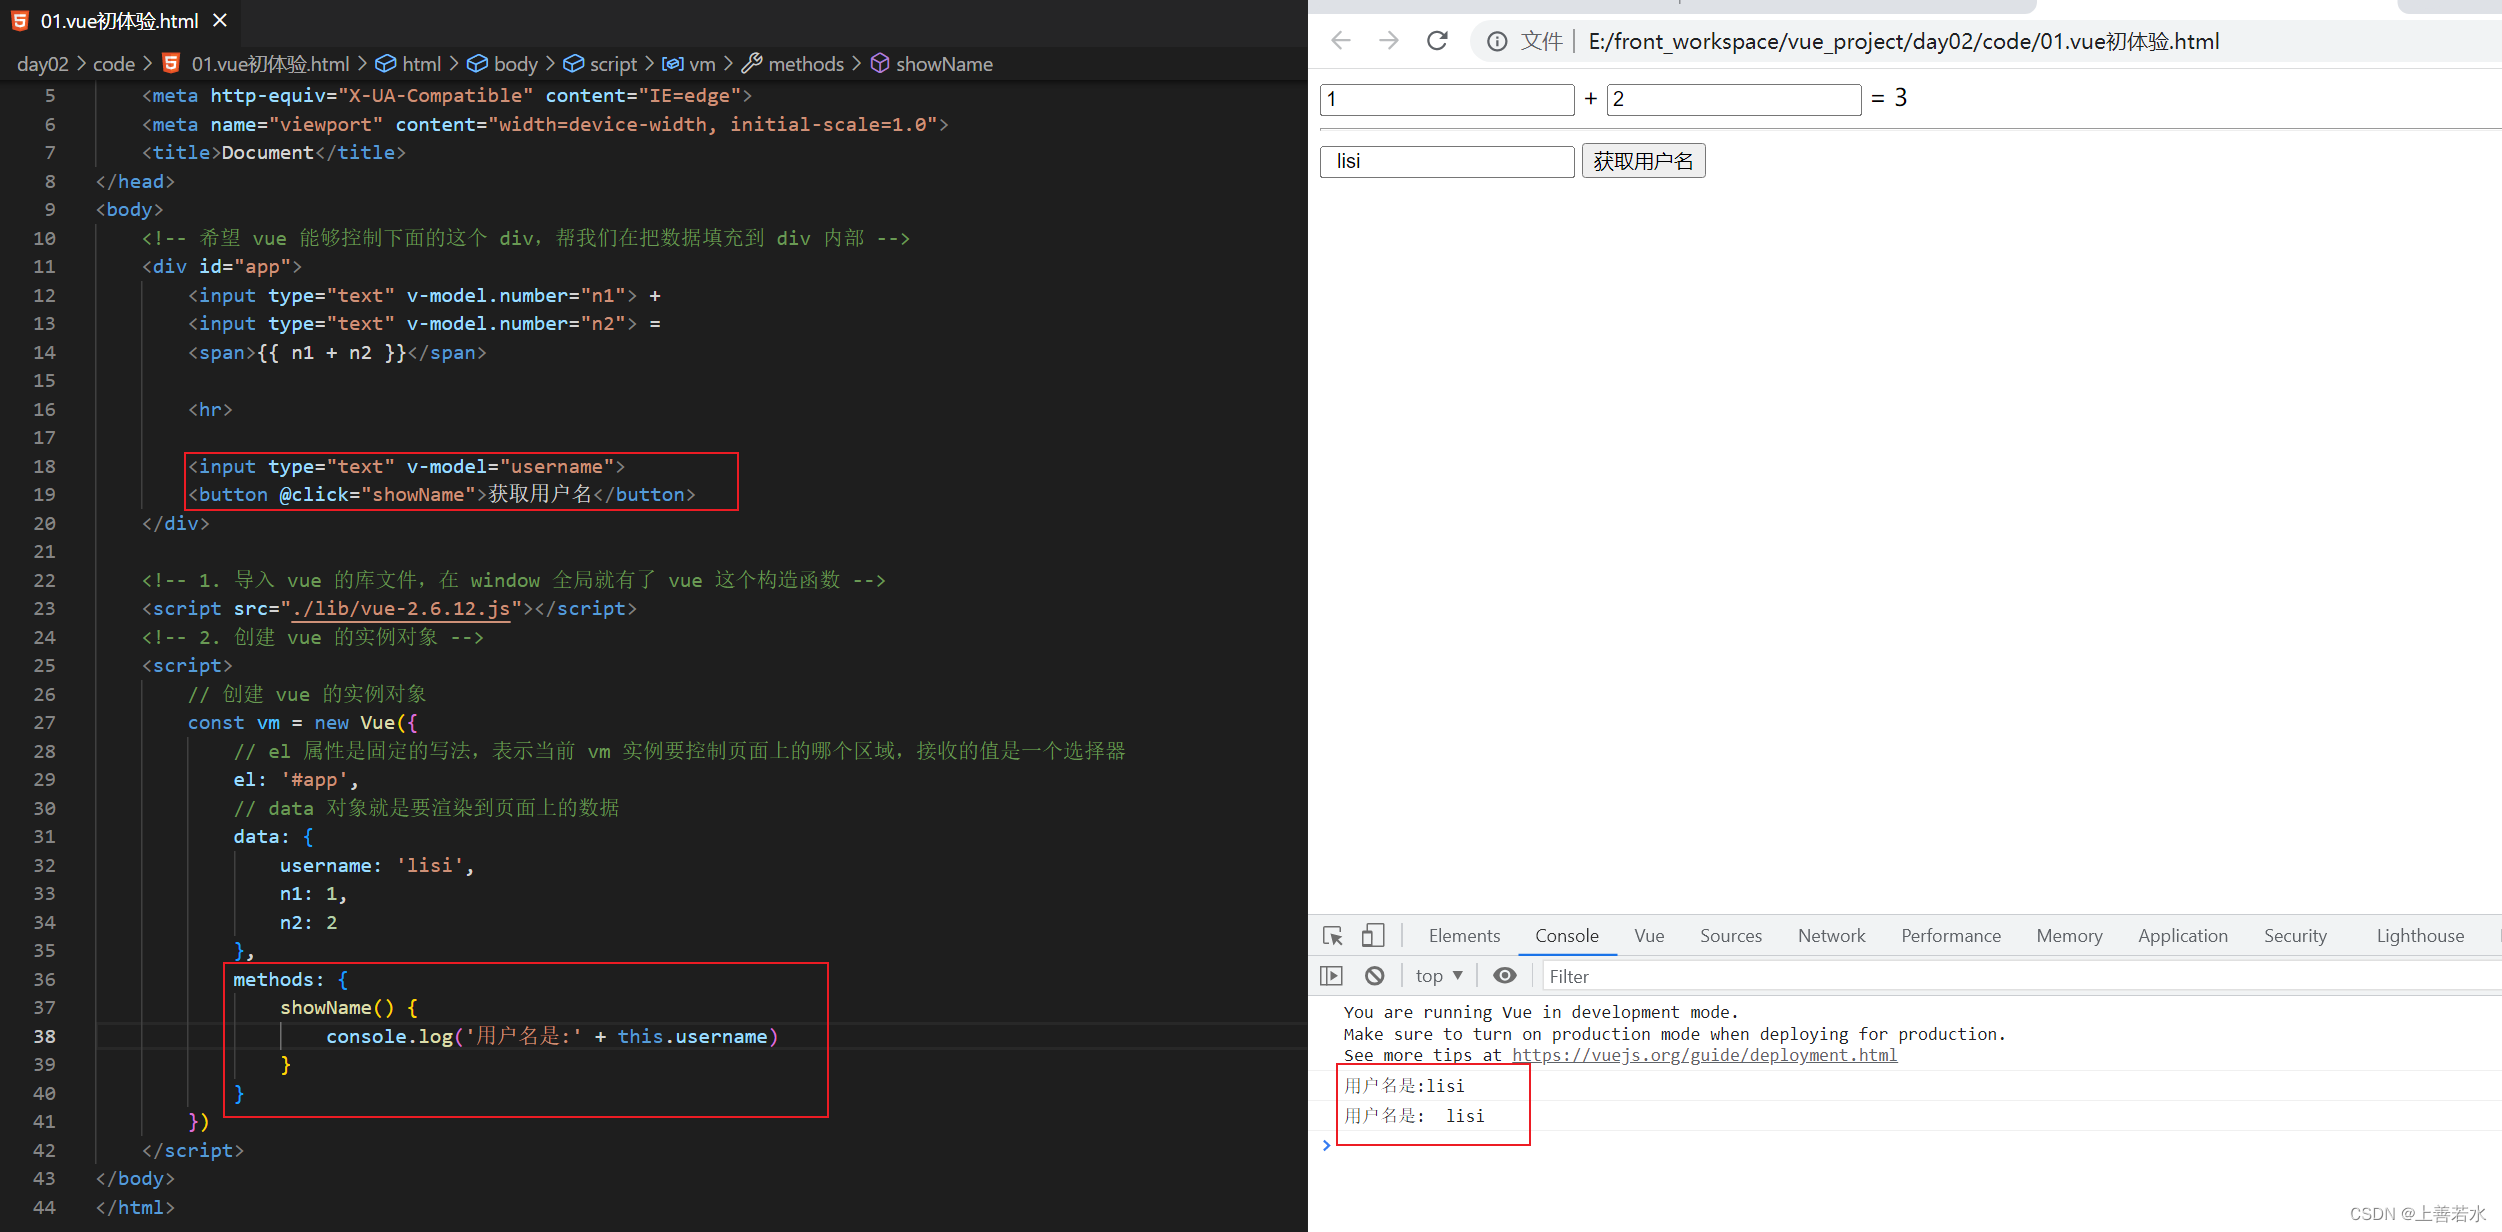Click the day02 breadcrumb segment
The image size is (2502, 1232).
(x=43, y=64)
